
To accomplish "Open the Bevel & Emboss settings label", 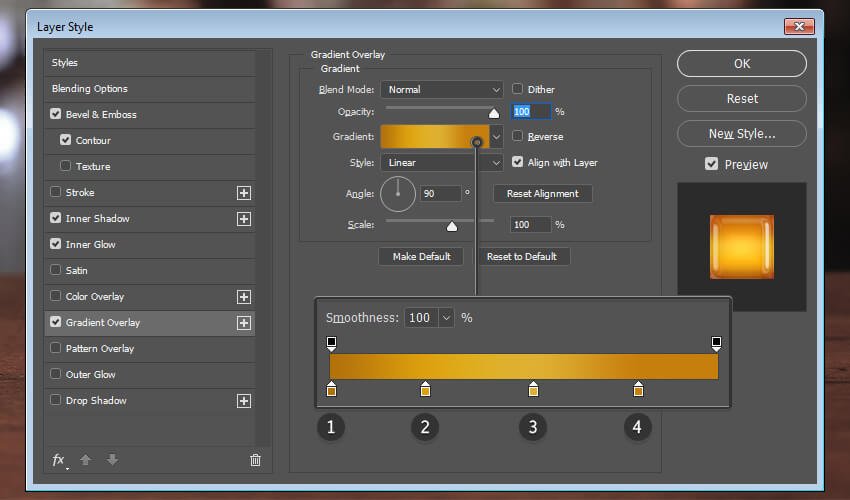I will pos(101,114).
